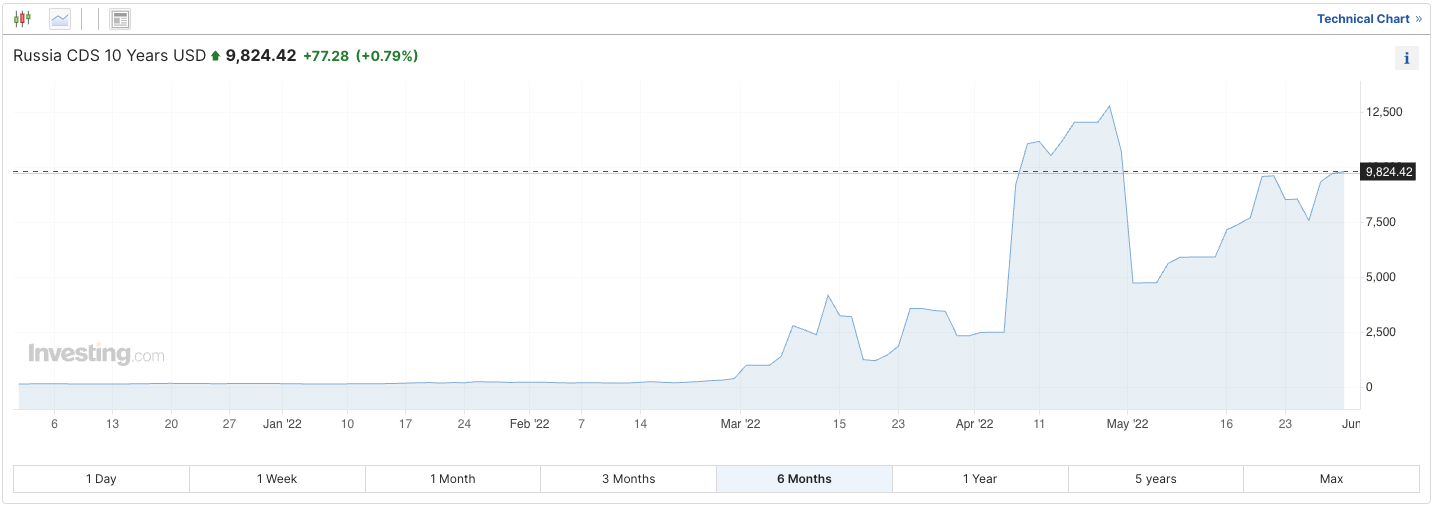The height and width of the screenshot is (506, 1434).
Task: Select the 1 Week time range
Action: click(277, 479)
